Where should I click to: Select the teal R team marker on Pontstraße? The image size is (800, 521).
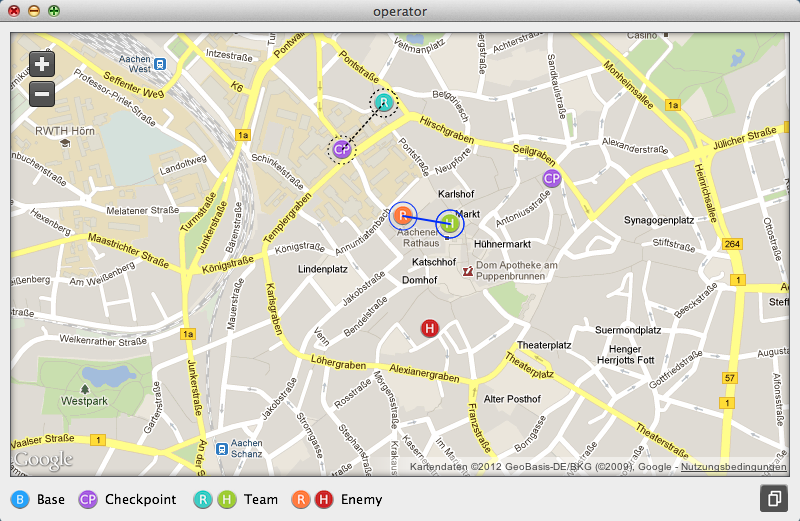tap(384, 103)
